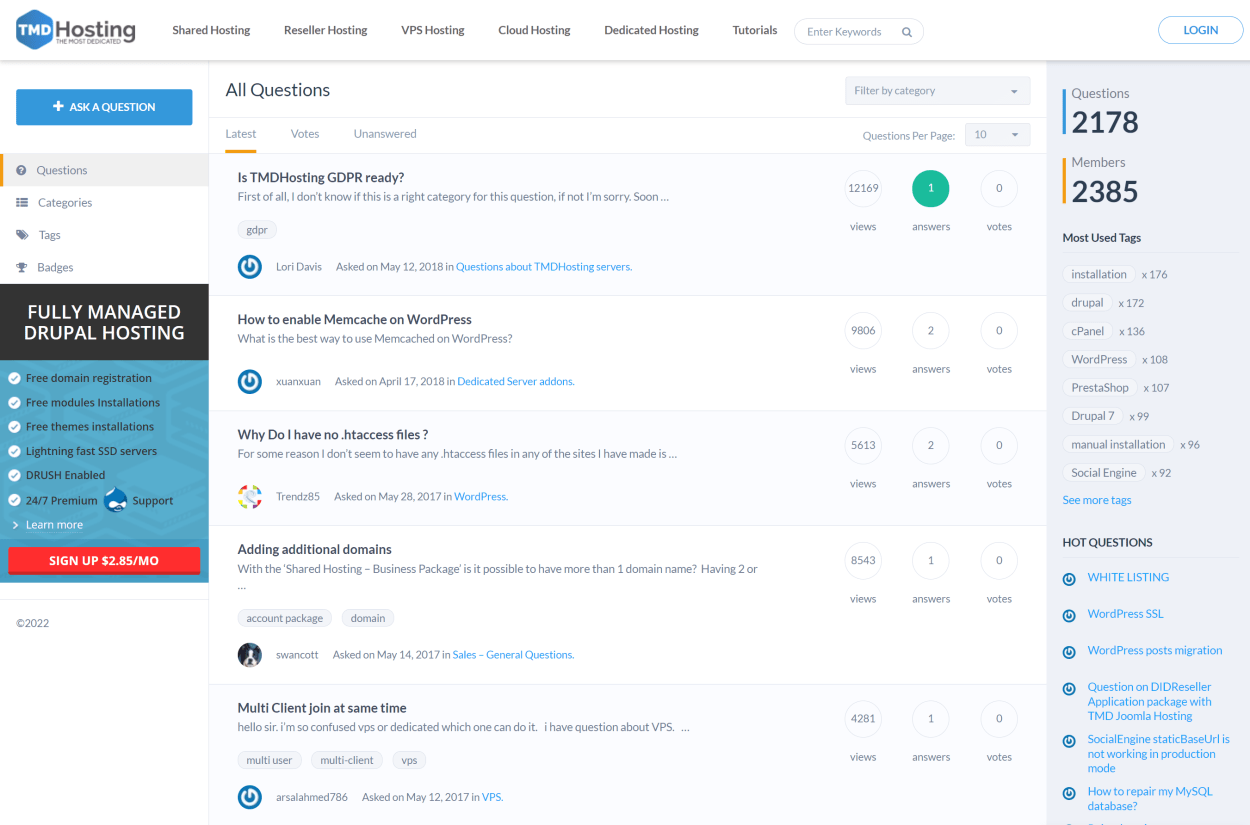
Task: Click the account package tag
Action: (285, 618)
